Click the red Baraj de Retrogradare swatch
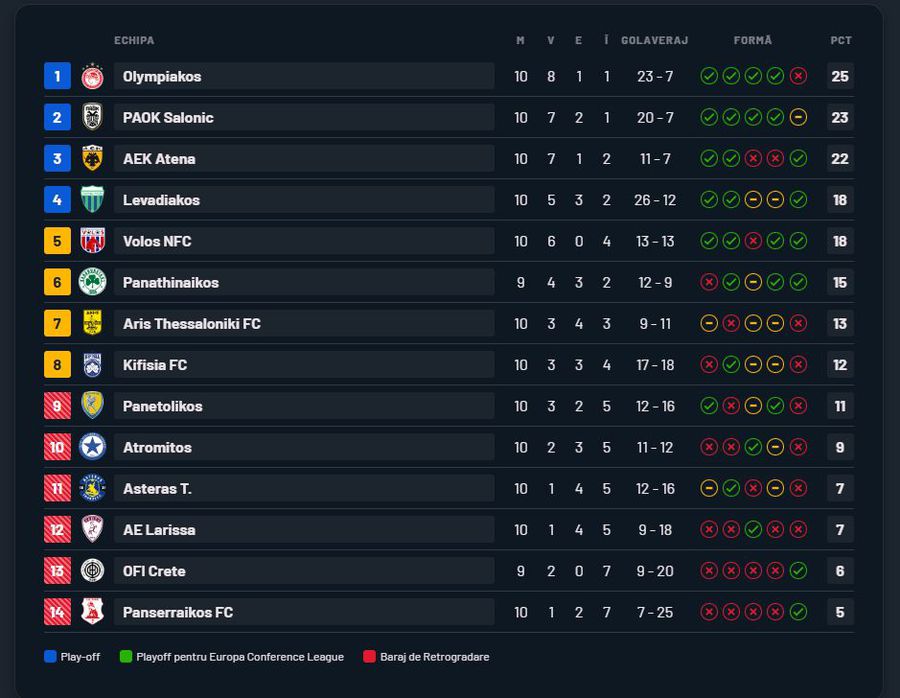Viewport: 900px width, 698px height. click(370, 657)
